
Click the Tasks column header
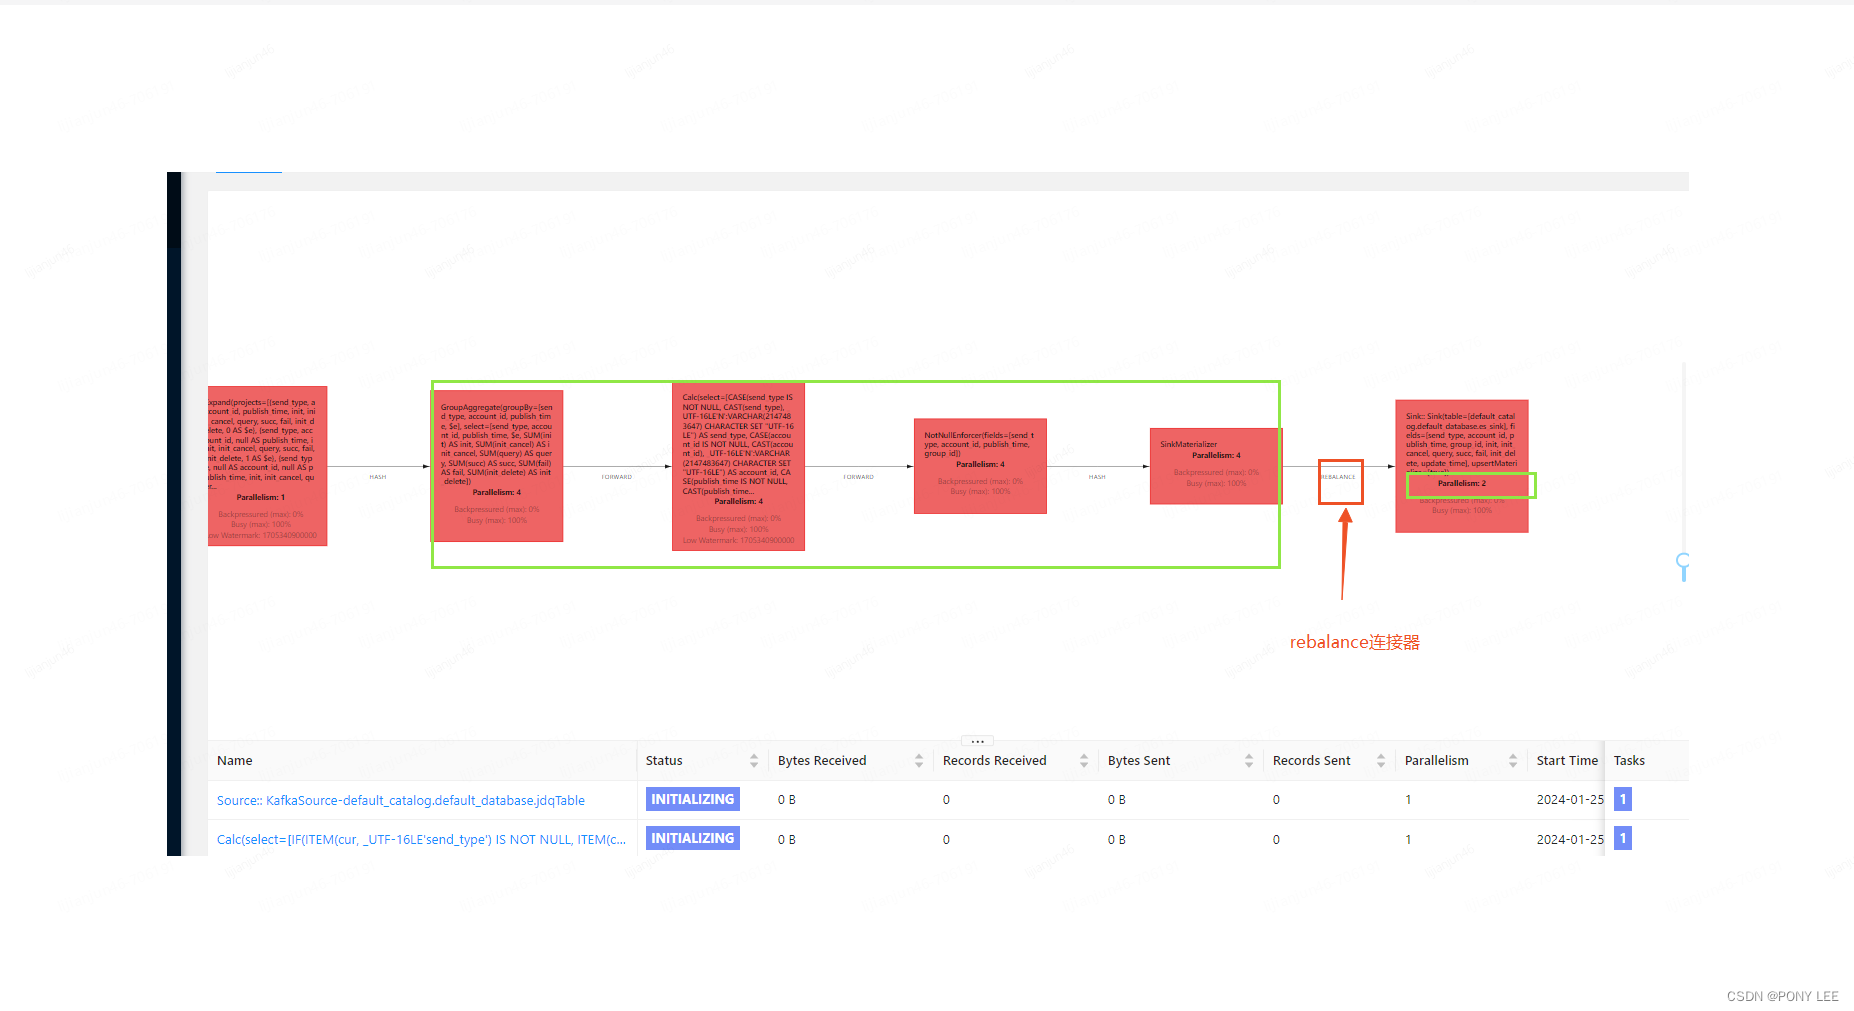click(x=1629, y=761)
